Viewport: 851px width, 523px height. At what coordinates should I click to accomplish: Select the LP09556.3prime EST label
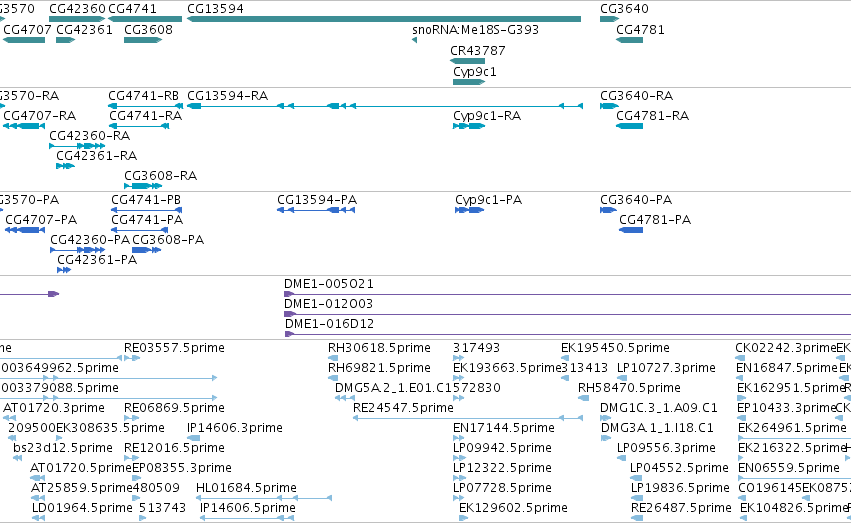(x=666, y=448)
